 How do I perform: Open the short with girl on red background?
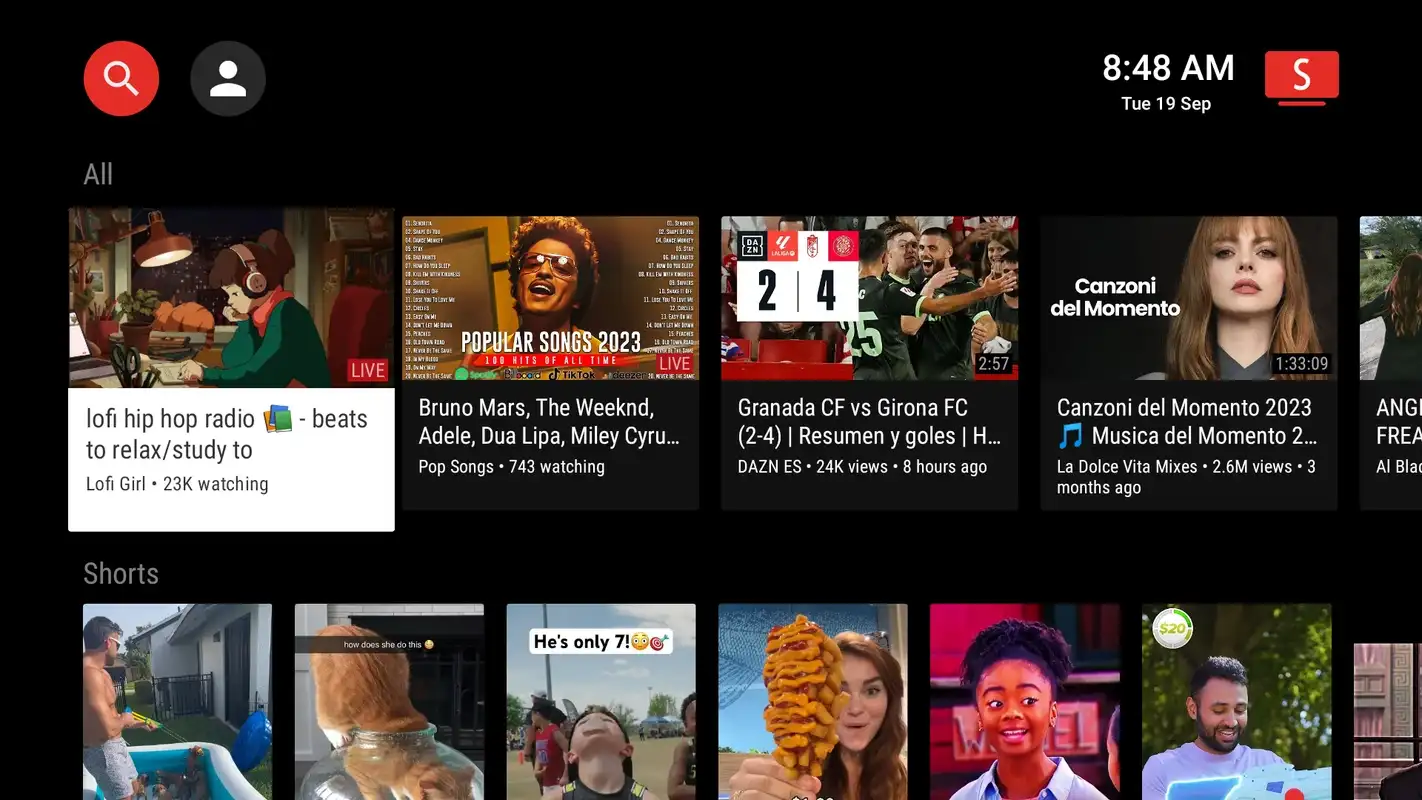[1024, 700]
